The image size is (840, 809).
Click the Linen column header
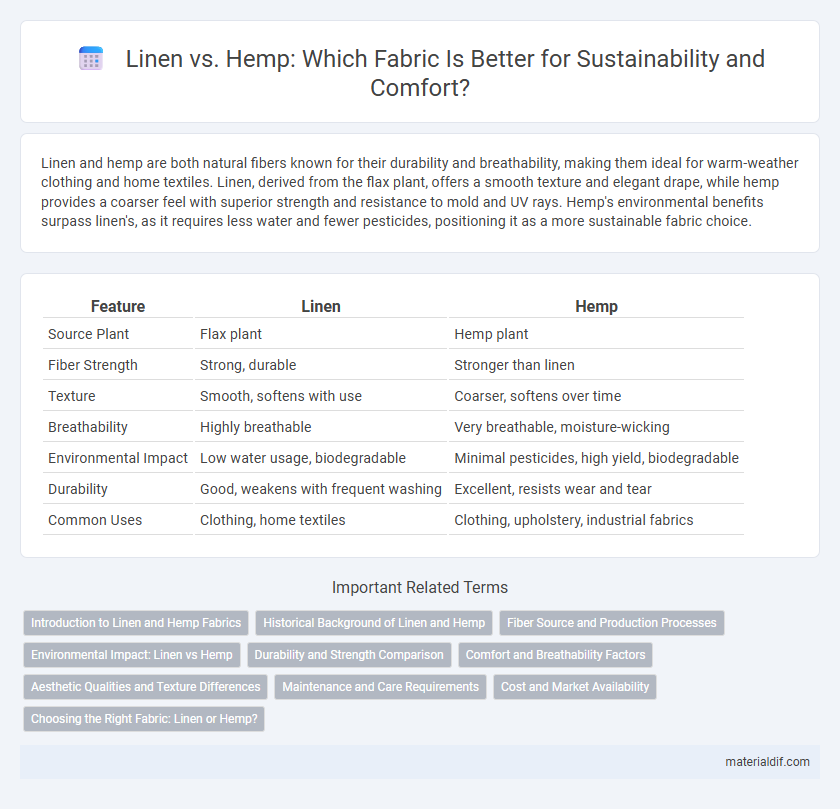[x=320, y=306]
